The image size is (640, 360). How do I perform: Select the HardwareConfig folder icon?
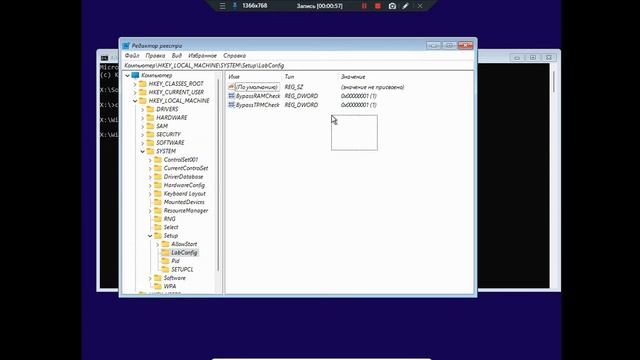point(158,185)
